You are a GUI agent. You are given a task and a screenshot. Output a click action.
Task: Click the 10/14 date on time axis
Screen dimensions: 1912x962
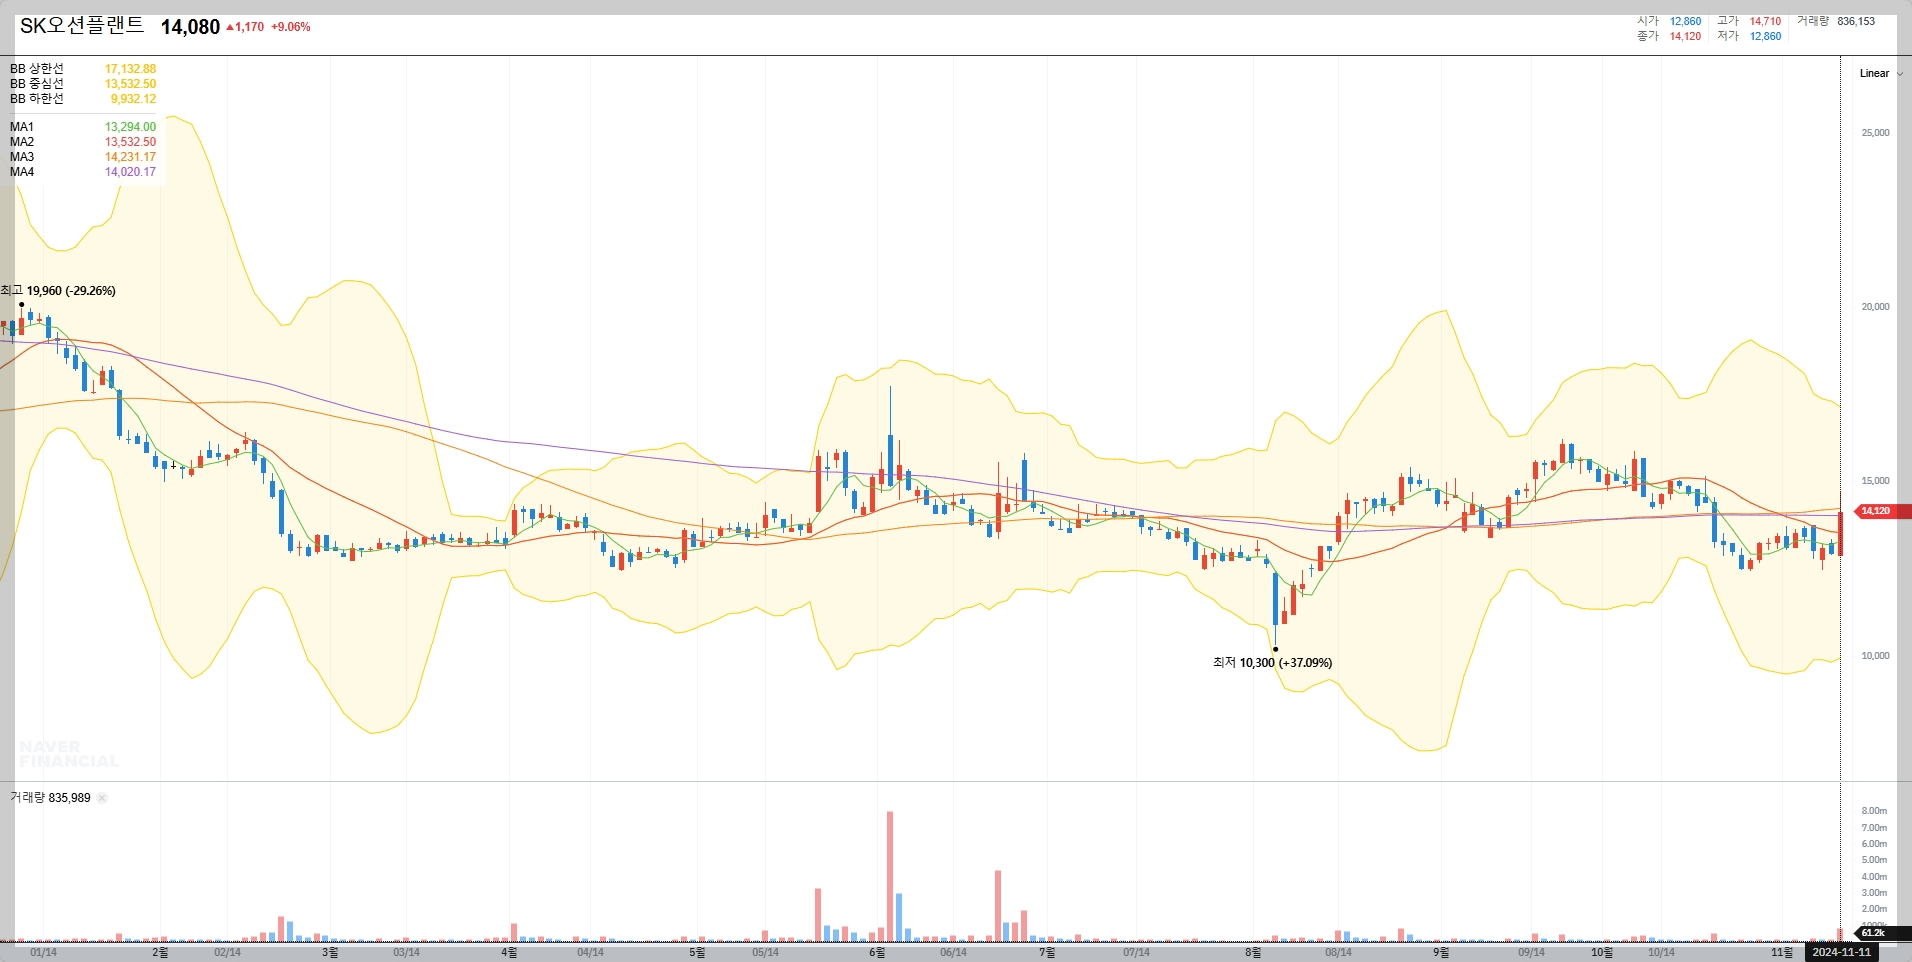pos(1661,953)
